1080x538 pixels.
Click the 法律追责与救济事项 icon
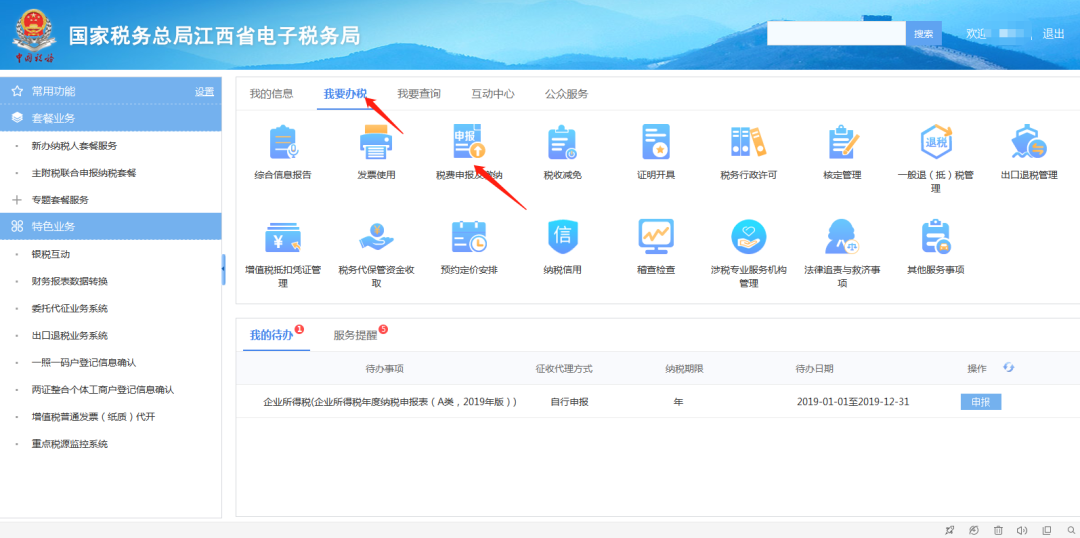pyautogui.click(x=841, y=237)
